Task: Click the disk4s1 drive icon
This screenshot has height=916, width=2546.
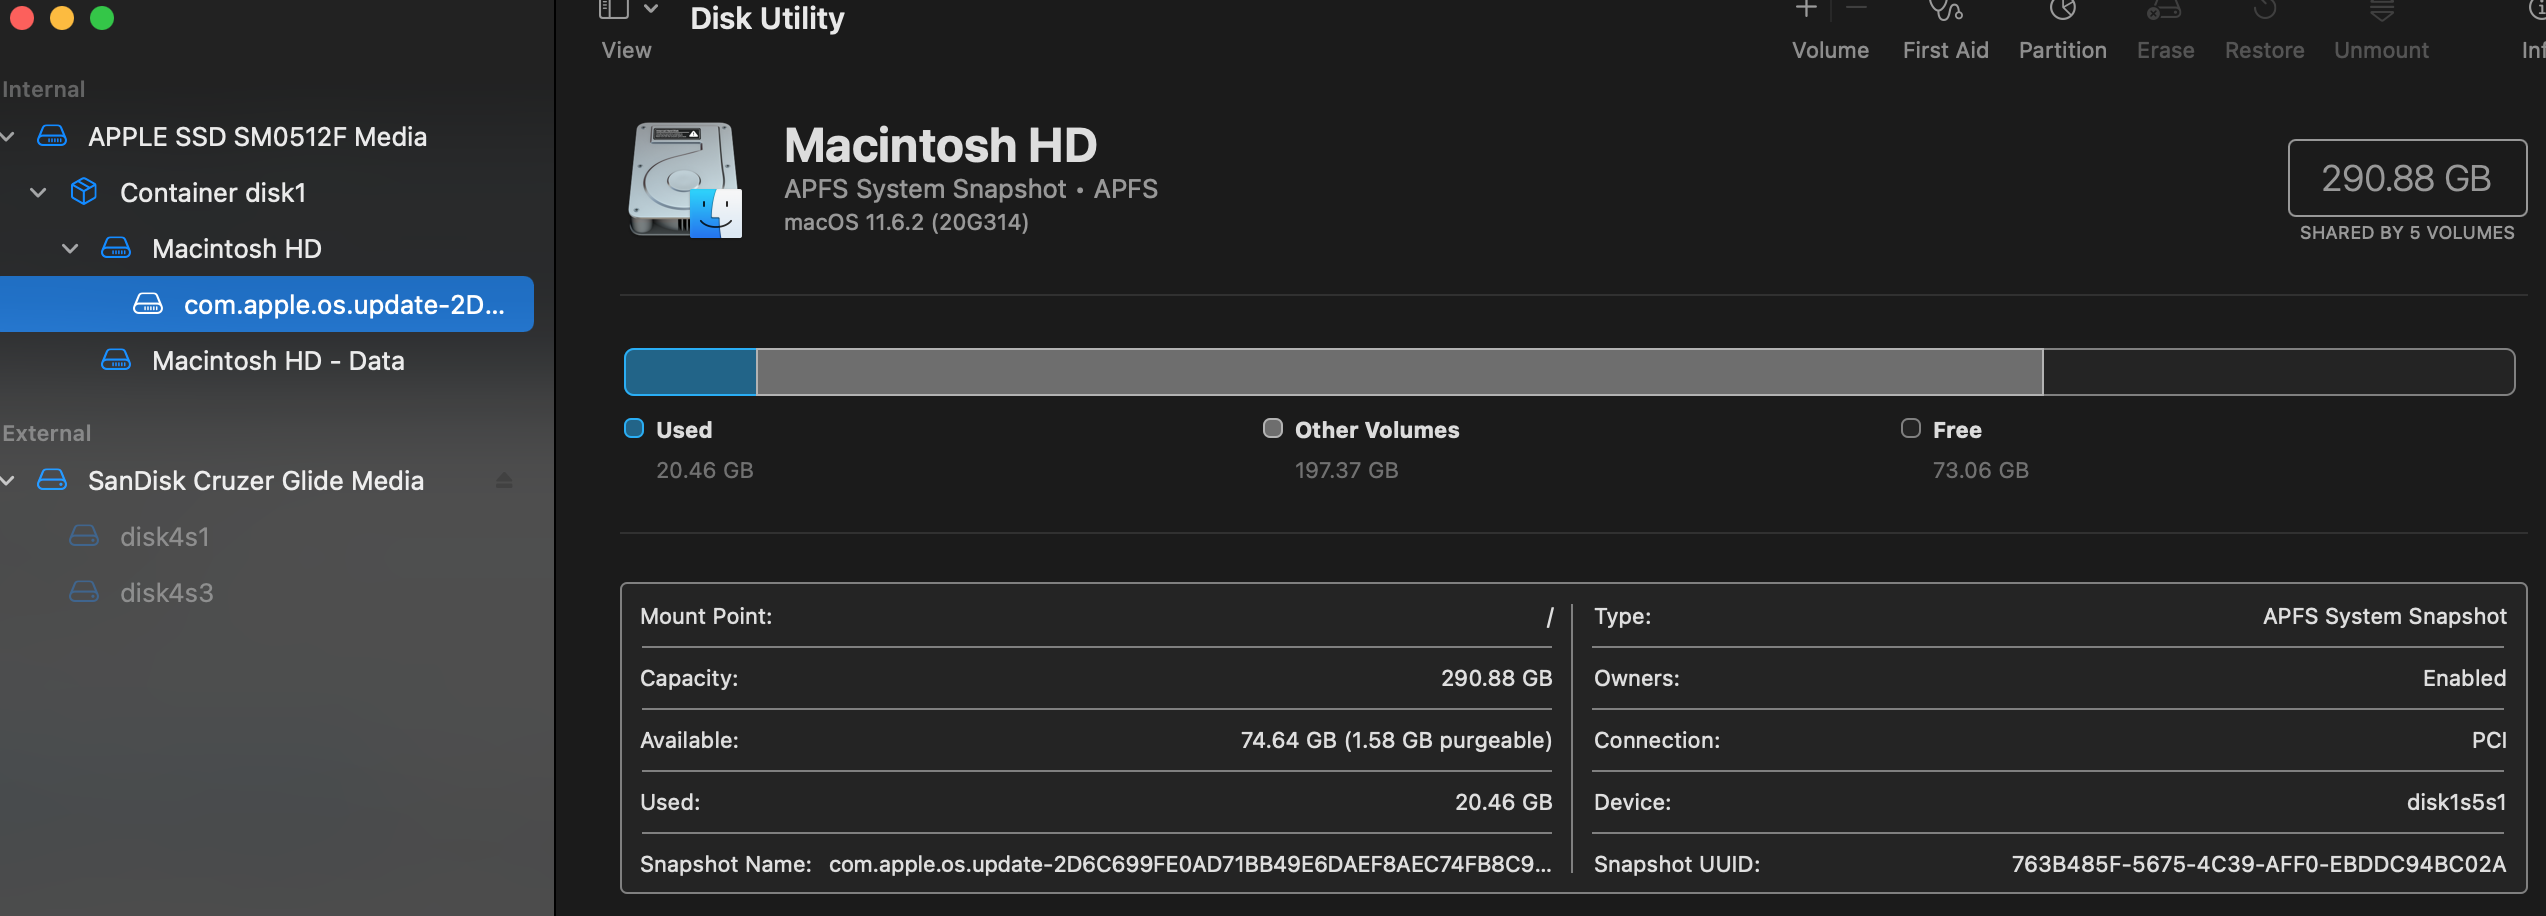Action: click(84, 536)
